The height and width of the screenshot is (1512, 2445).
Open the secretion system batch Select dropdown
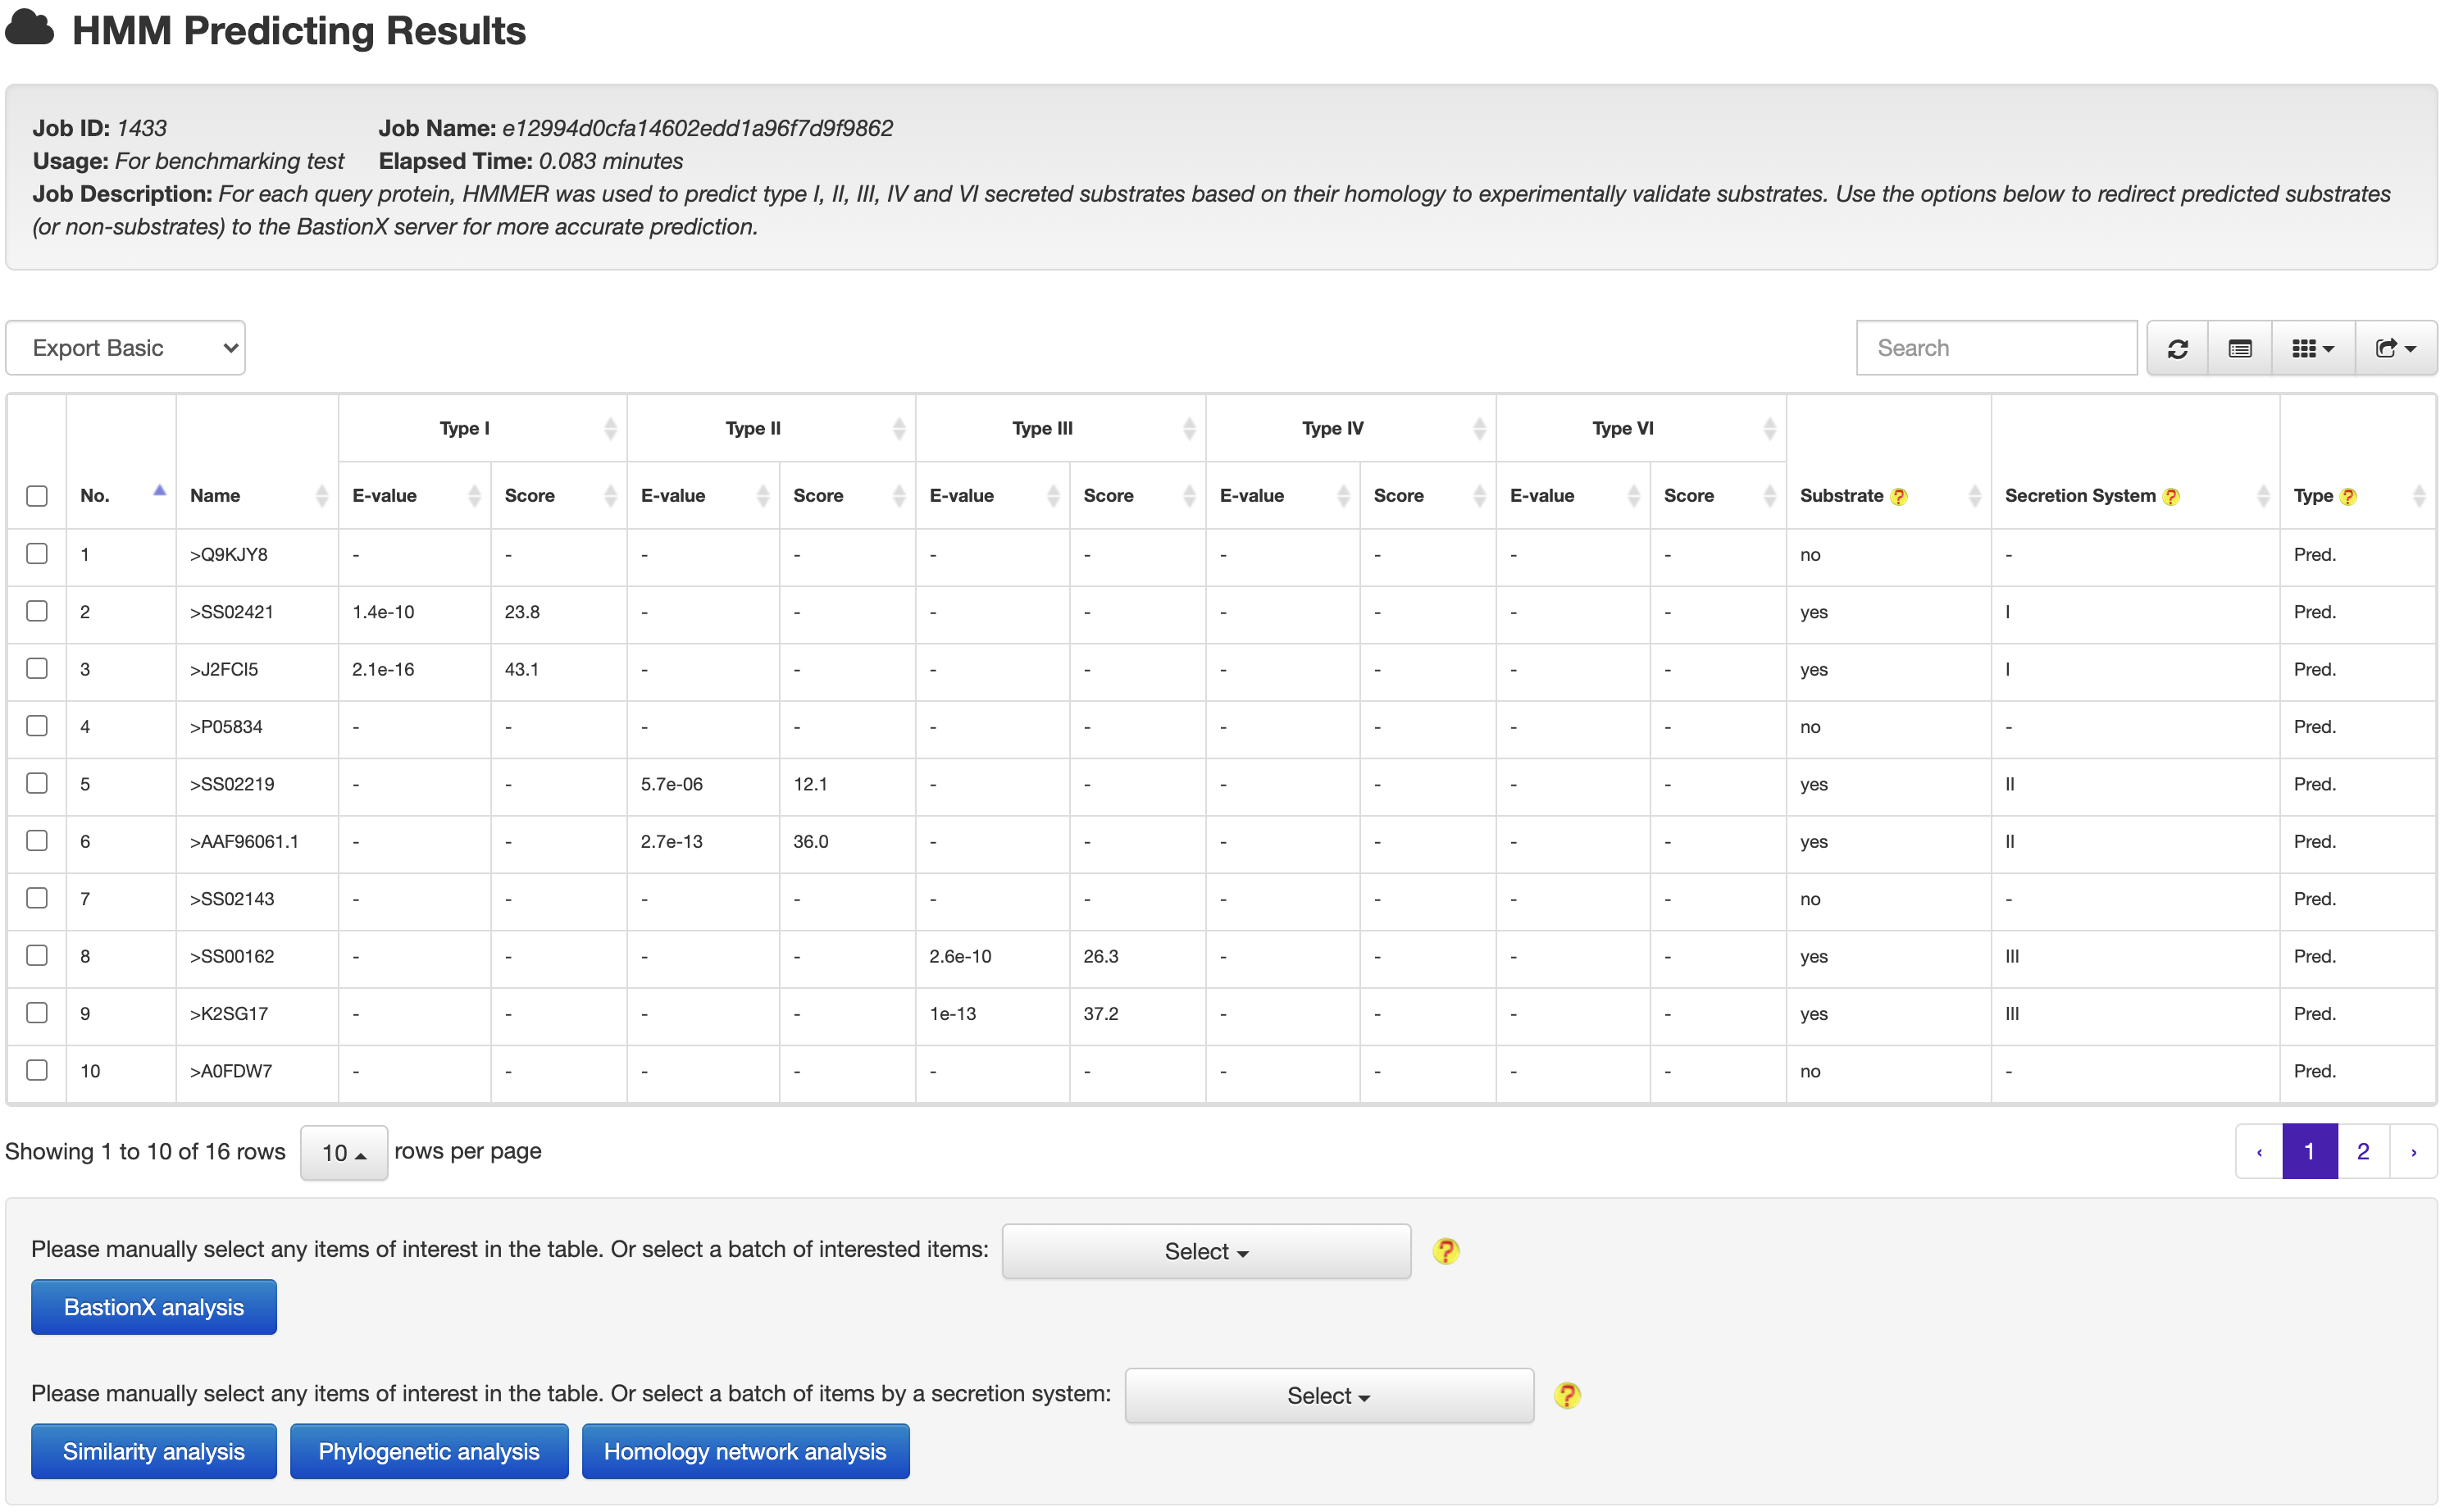[1328, 1395]
